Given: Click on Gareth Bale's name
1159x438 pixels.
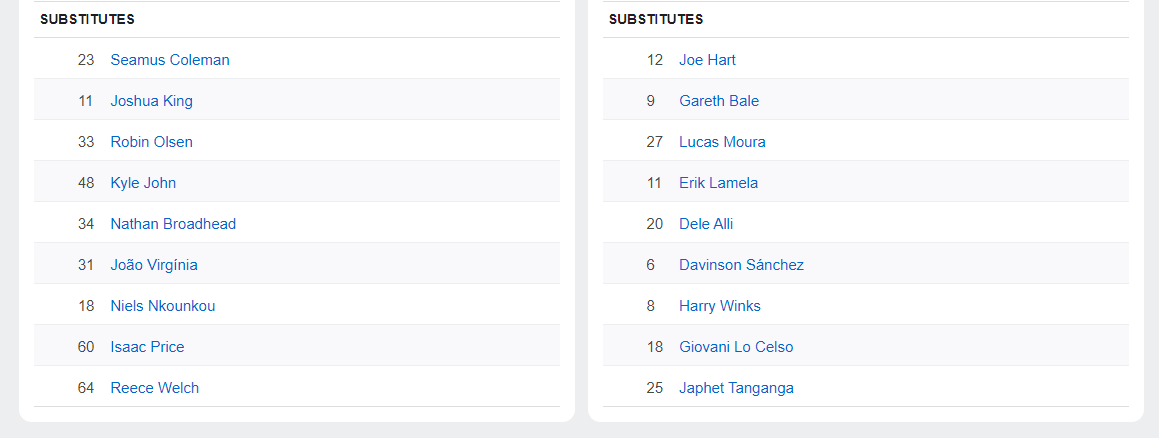Looking at the screenshot, I should point(719,101).
